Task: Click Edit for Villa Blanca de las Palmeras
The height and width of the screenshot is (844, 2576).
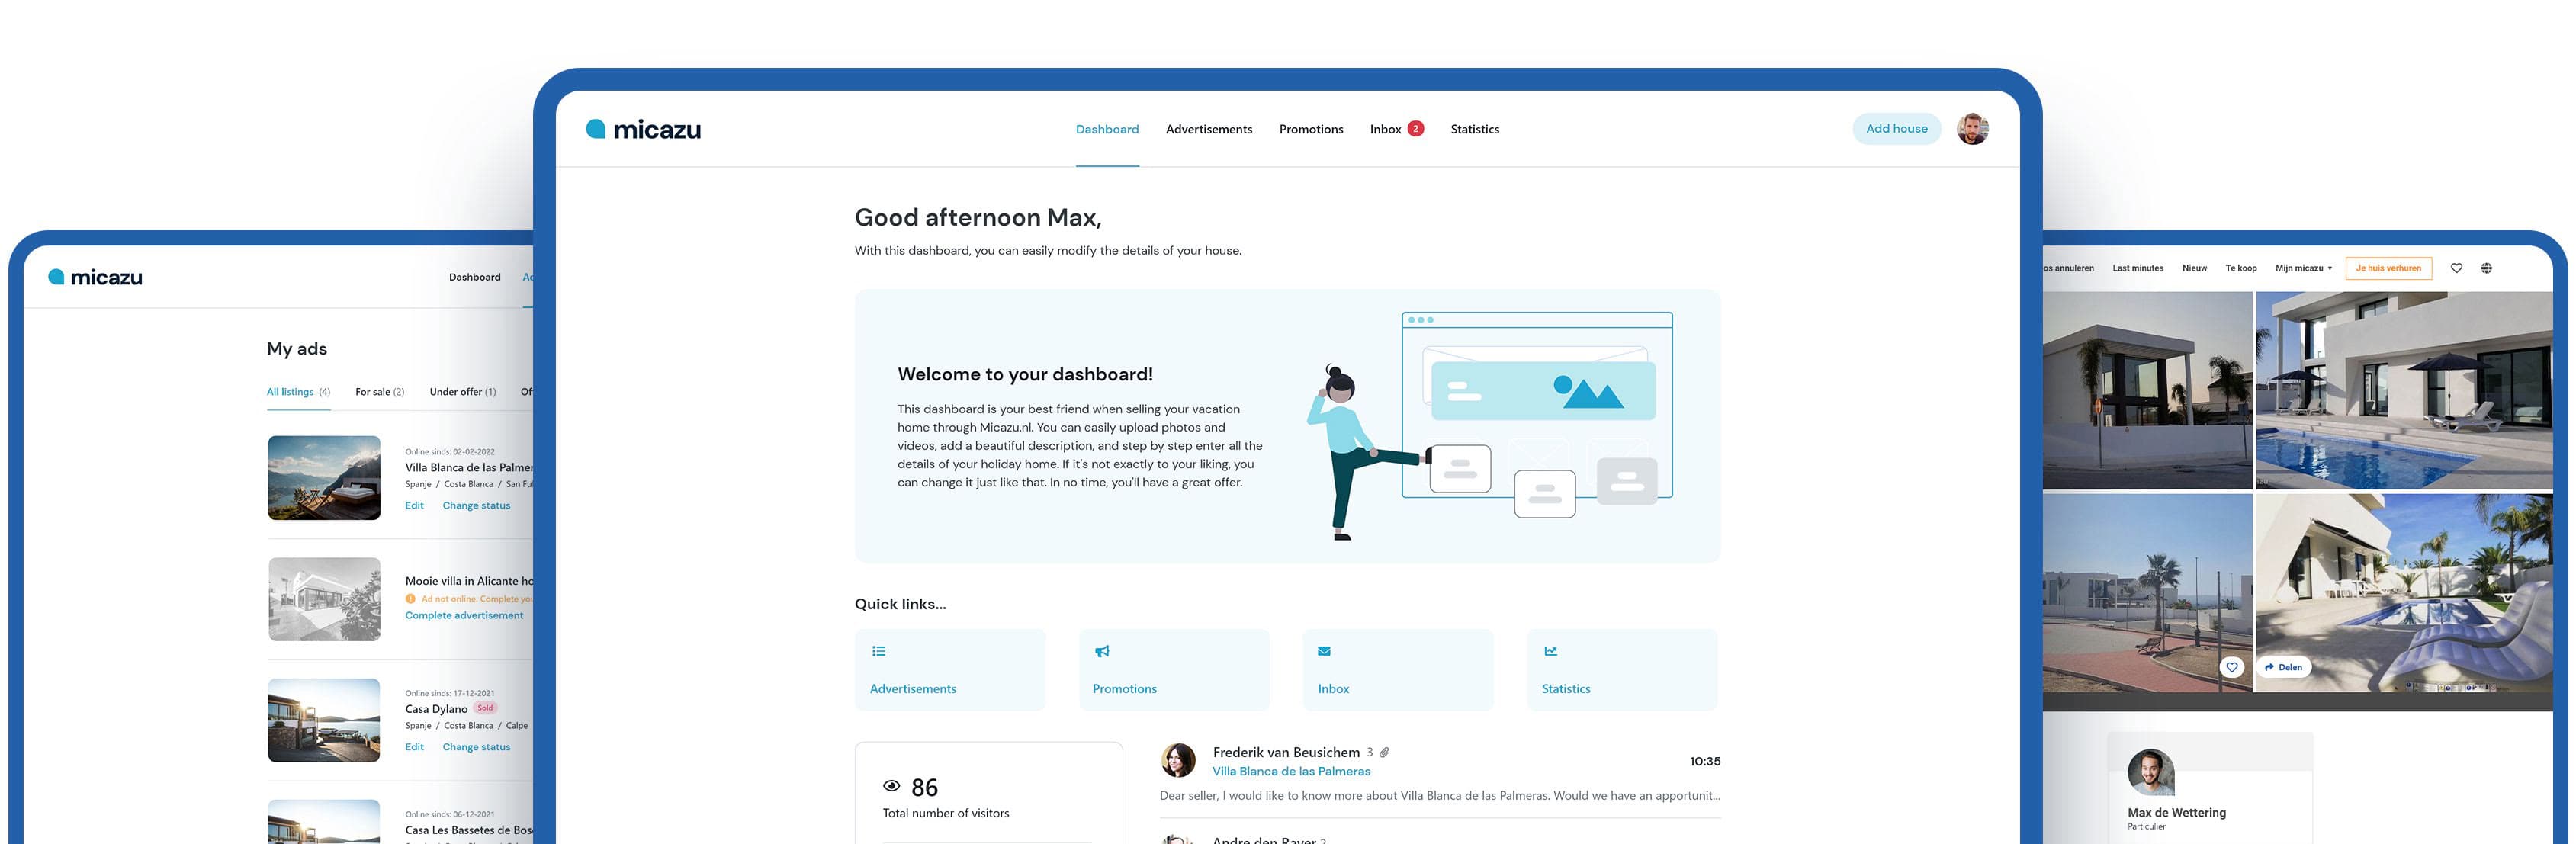Action: 414,506
